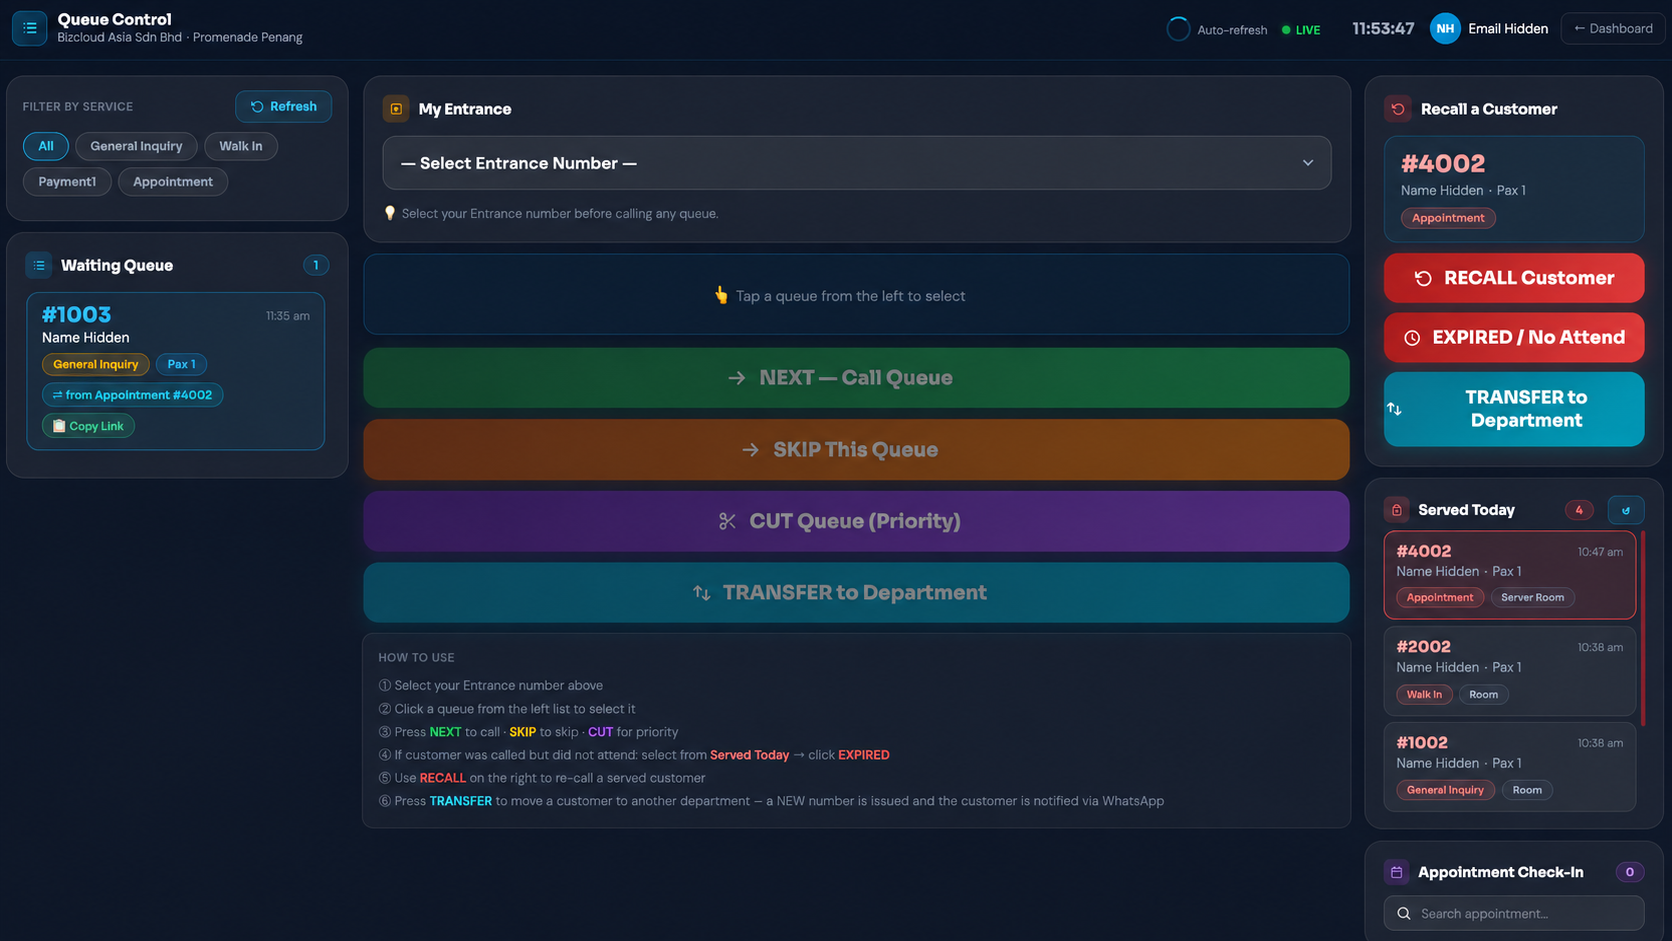Click CUT Queue (Priority)

click(857, 521)
